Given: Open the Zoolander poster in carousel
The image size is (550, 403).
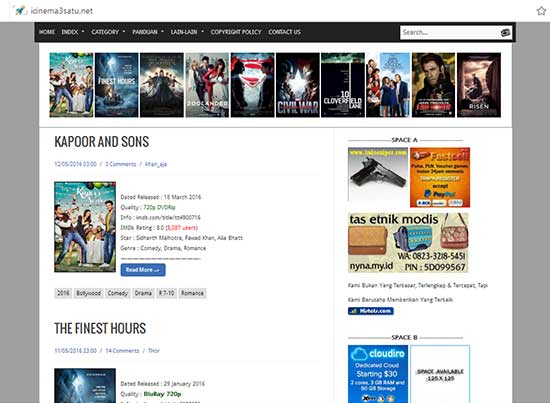Looking at the screenshot, I should (207, 85).
